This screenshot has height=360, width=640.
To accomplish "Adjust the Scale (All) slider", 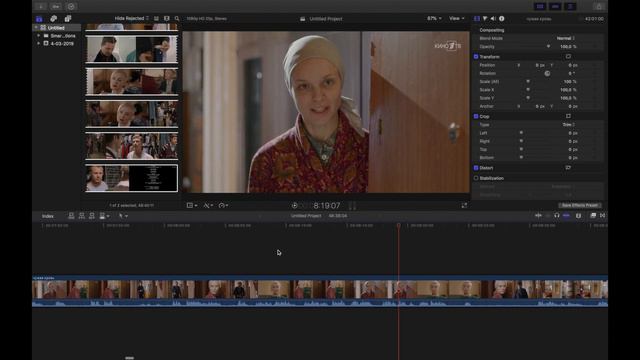I will [528, 82].
